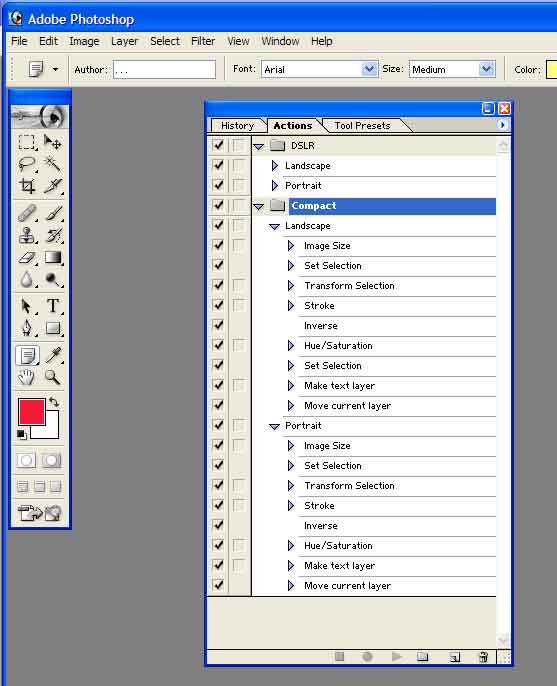Delete selected action with trash icon
The image size is (557, 686).
pyautogui.click(x=483, y=657)
